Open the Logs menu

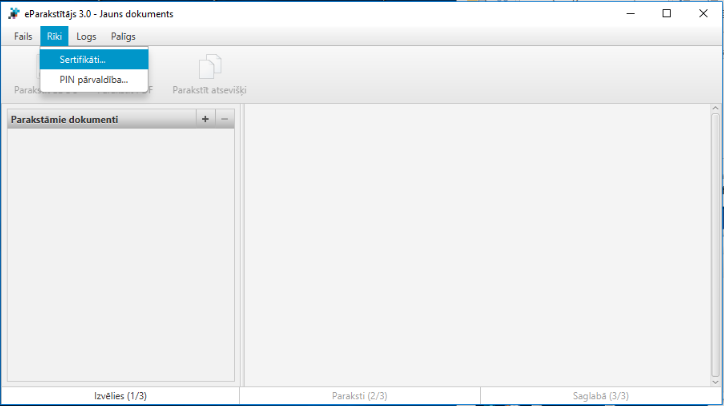(86, 36)
